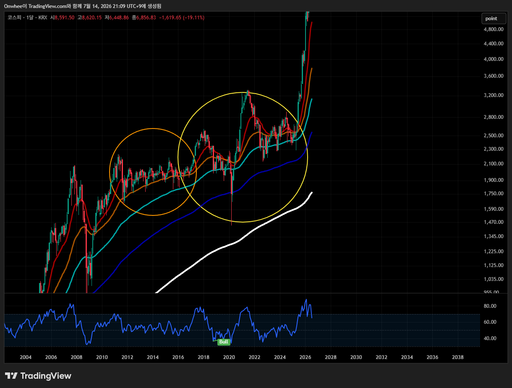Click the '4,800.00' price axis label

coord(494,29)
